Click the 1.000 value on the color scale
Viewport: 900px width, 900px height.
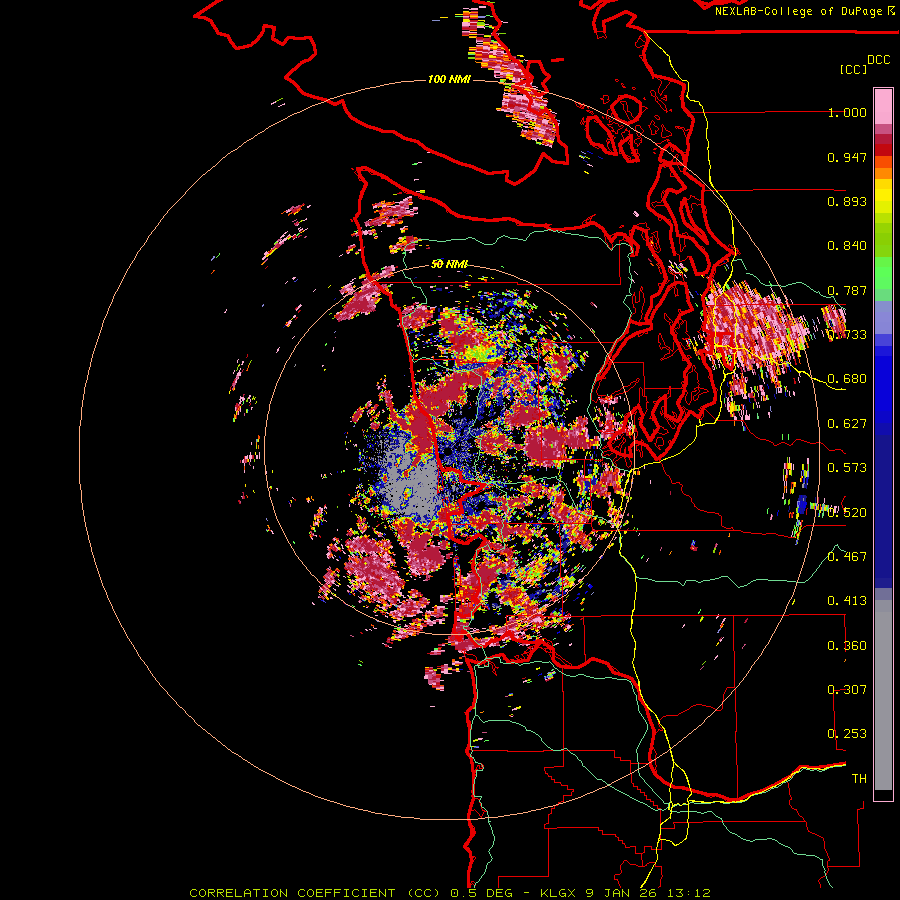(847, 112)
